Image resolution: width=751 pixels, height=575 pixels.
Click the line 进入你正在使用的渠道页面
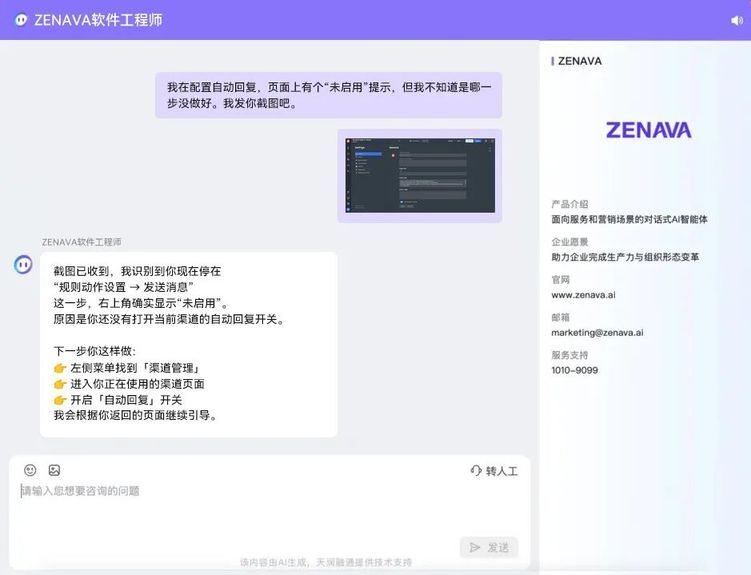[x=129, y=384]
